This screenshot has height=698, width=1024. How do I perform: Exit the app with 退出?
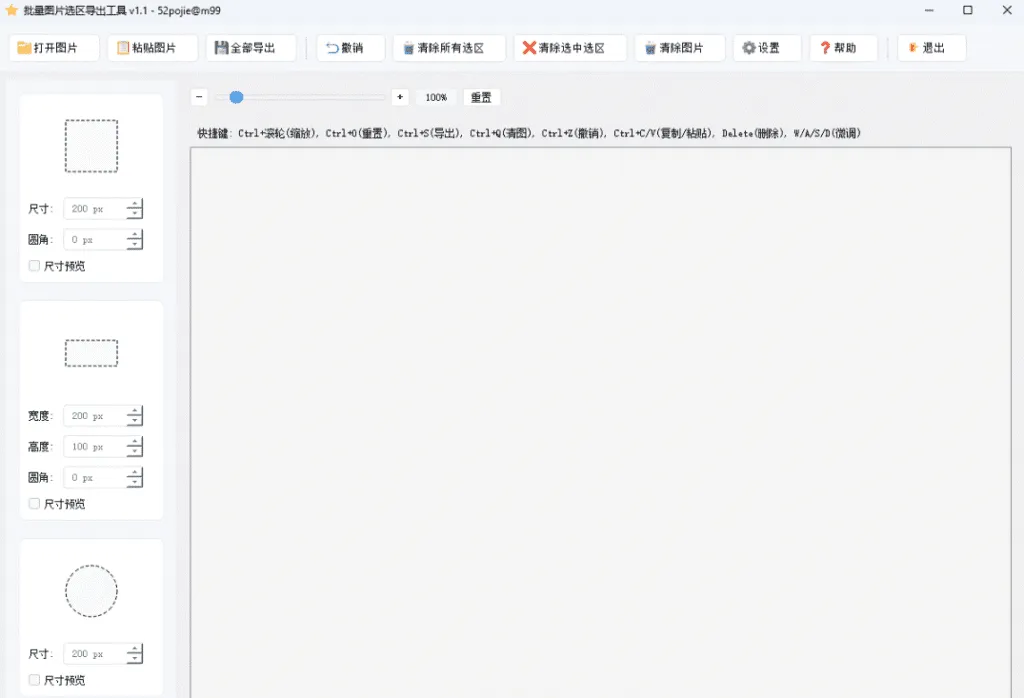(x=931, y=47)
